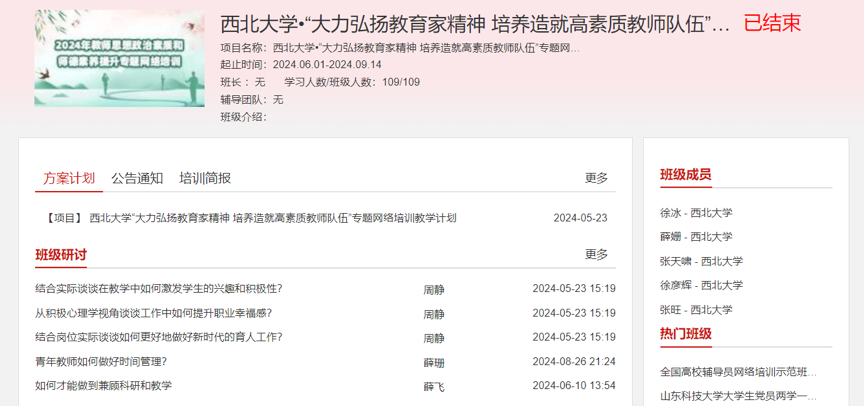Image resolution: width=864 pixels, height=406 pixels.
Task: Switch to the 培训简报 tab
Action: (205, 178)
